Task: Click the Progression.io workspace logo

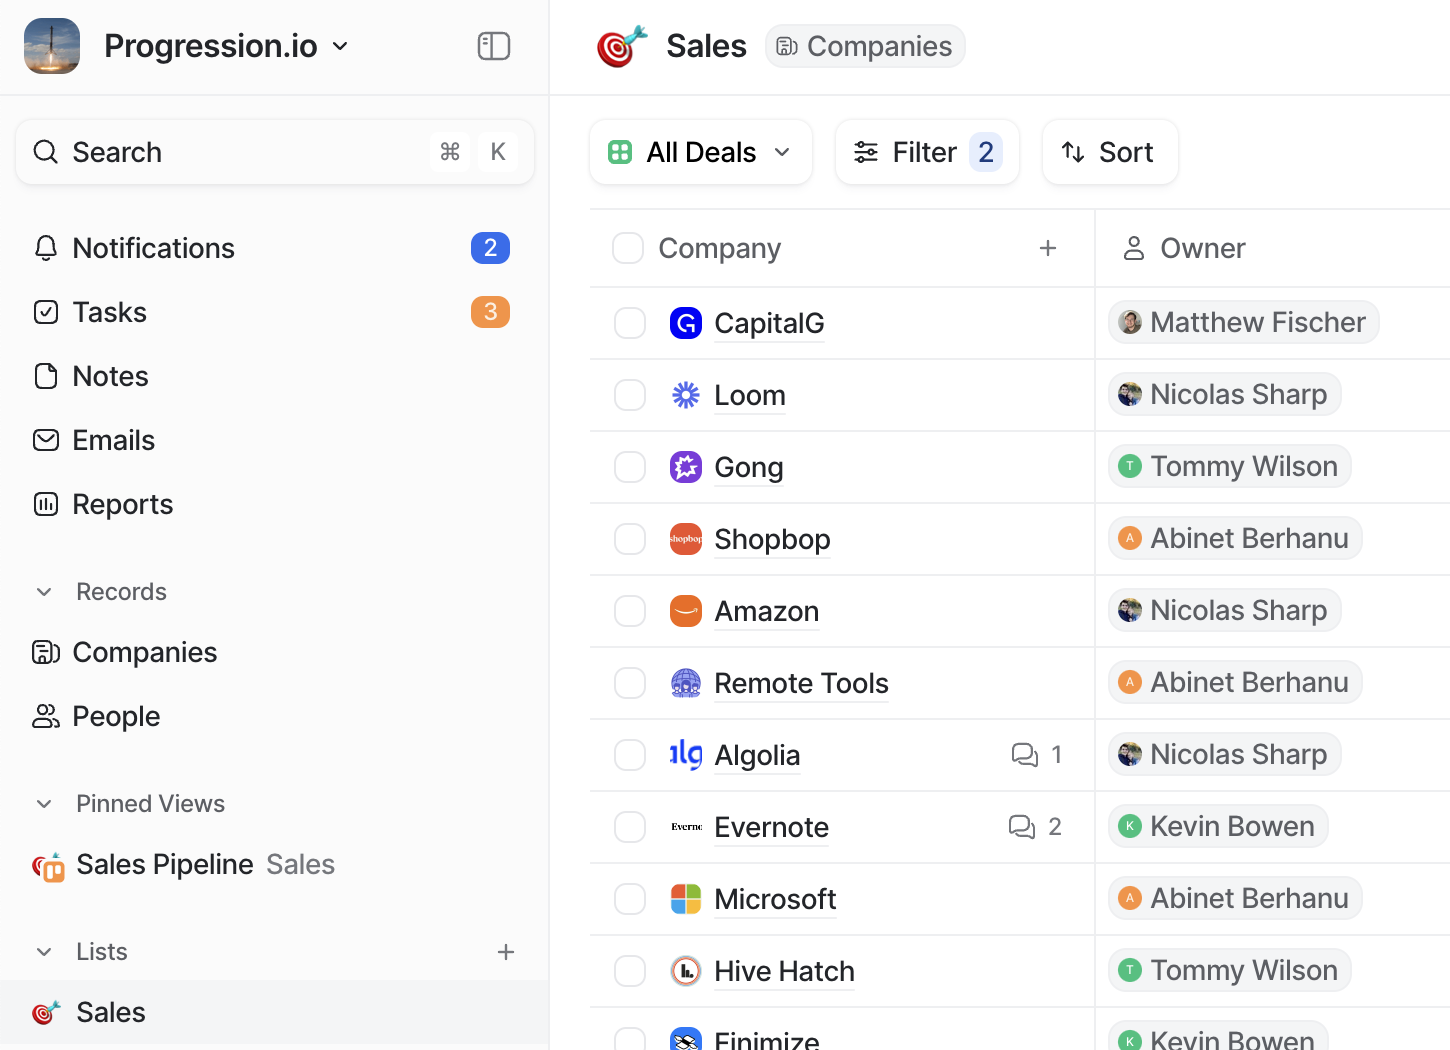Action: (52, 46)
